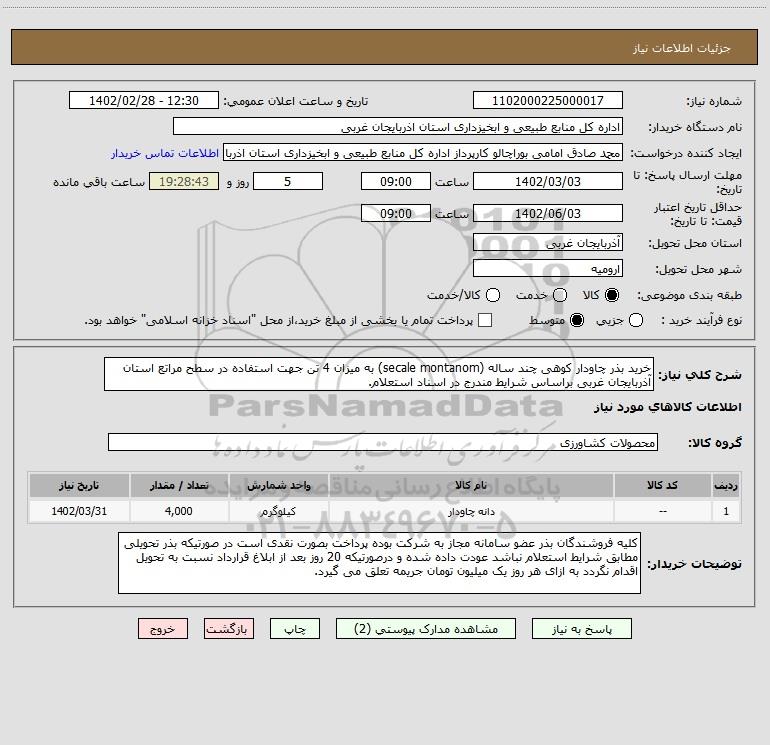Image resolution: width=770 pixels, height=745 pixels.
Task: Select the متوسط purchase type radio
Action: point(577,320)
